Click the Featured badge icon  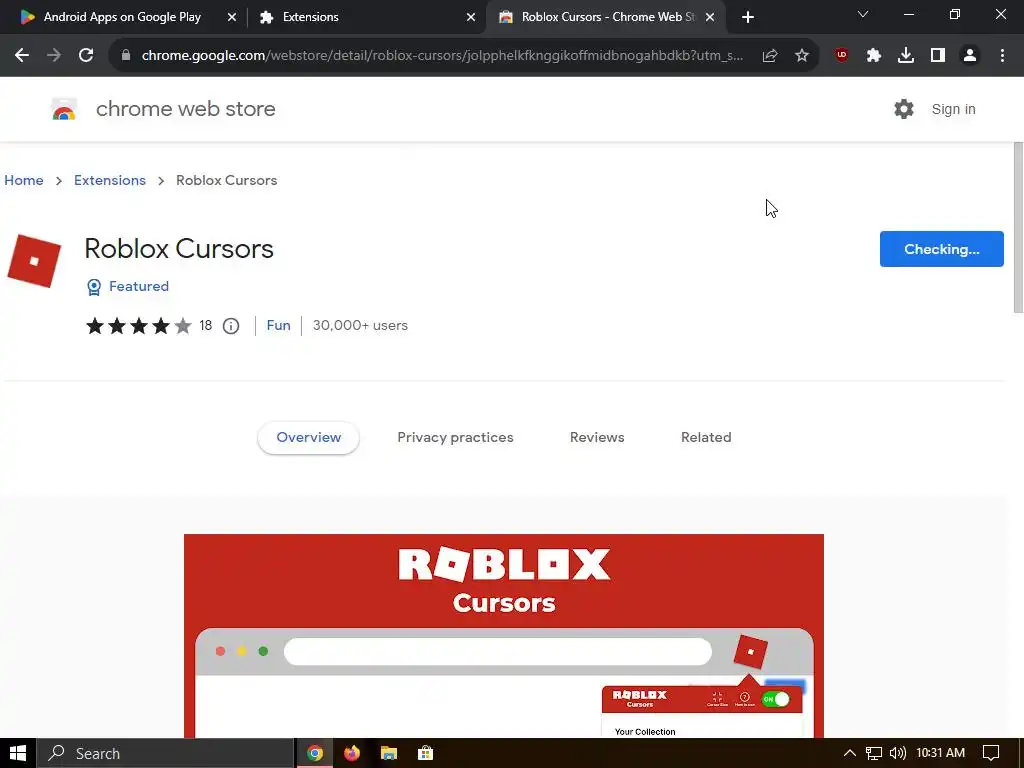94,287
